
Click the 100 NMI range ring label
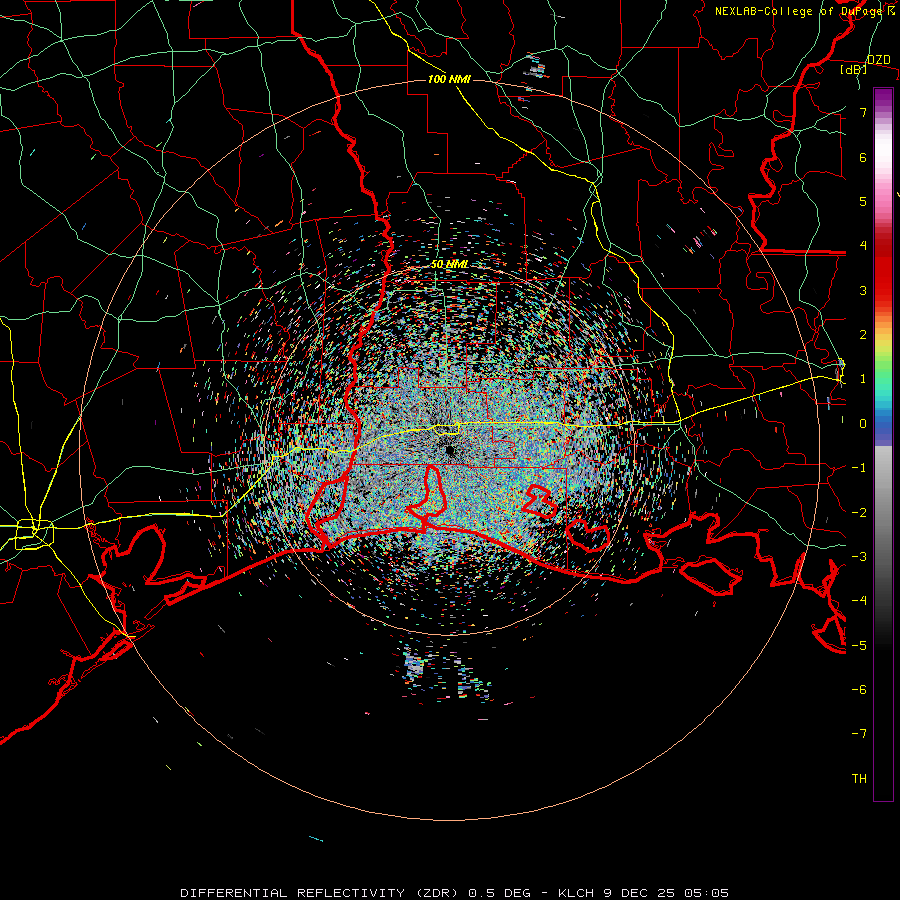click(x=449, y=79)
